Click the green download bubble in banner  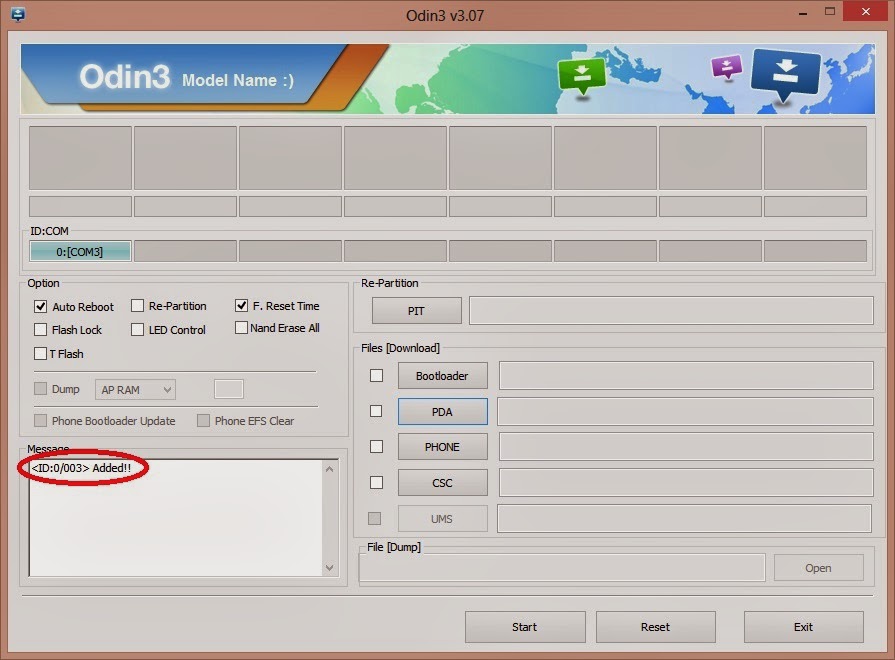point(582,77)
